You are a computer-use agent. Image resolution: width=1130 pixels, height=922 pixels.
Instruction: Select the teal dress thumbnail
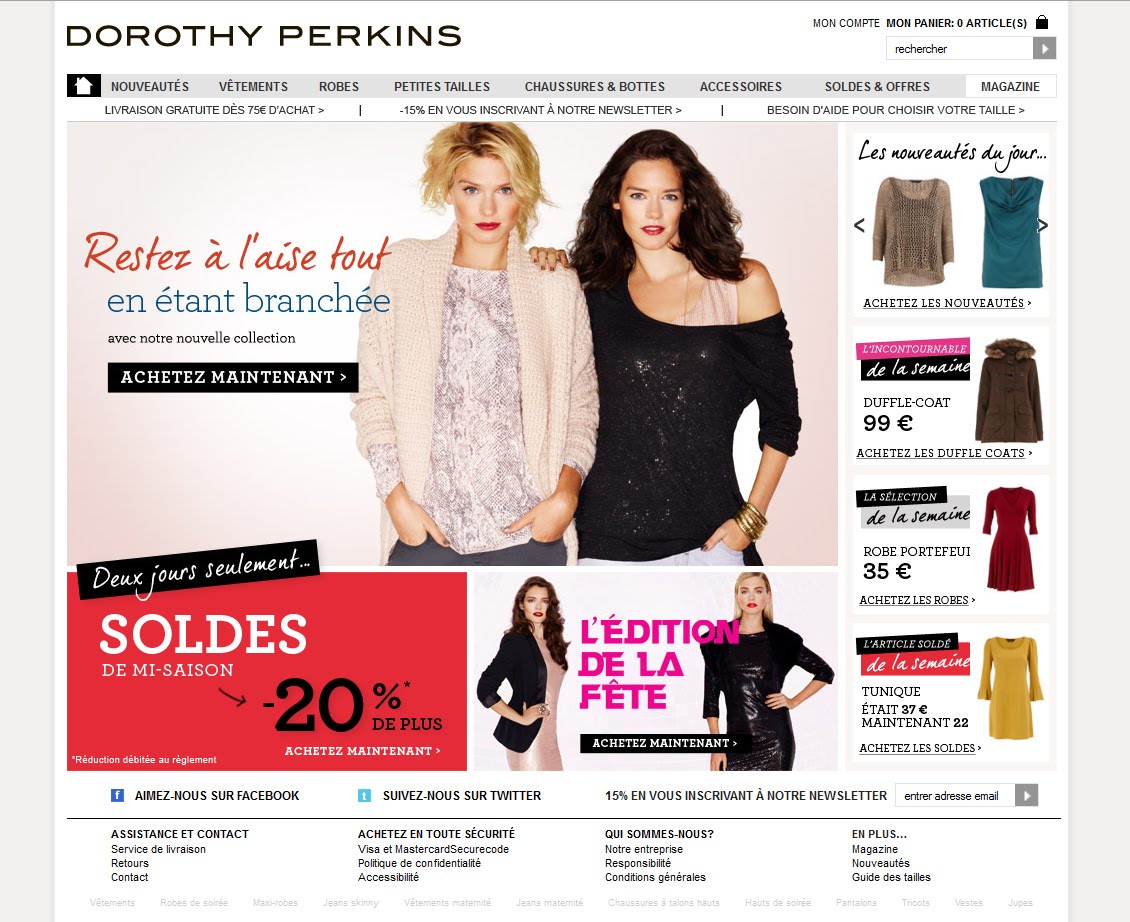click(x=1011, y=232)
